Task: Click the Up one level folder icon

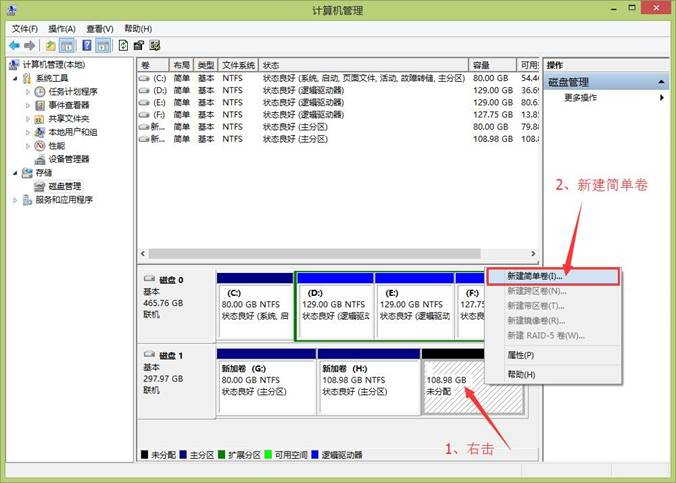Action: click(51, 45)
